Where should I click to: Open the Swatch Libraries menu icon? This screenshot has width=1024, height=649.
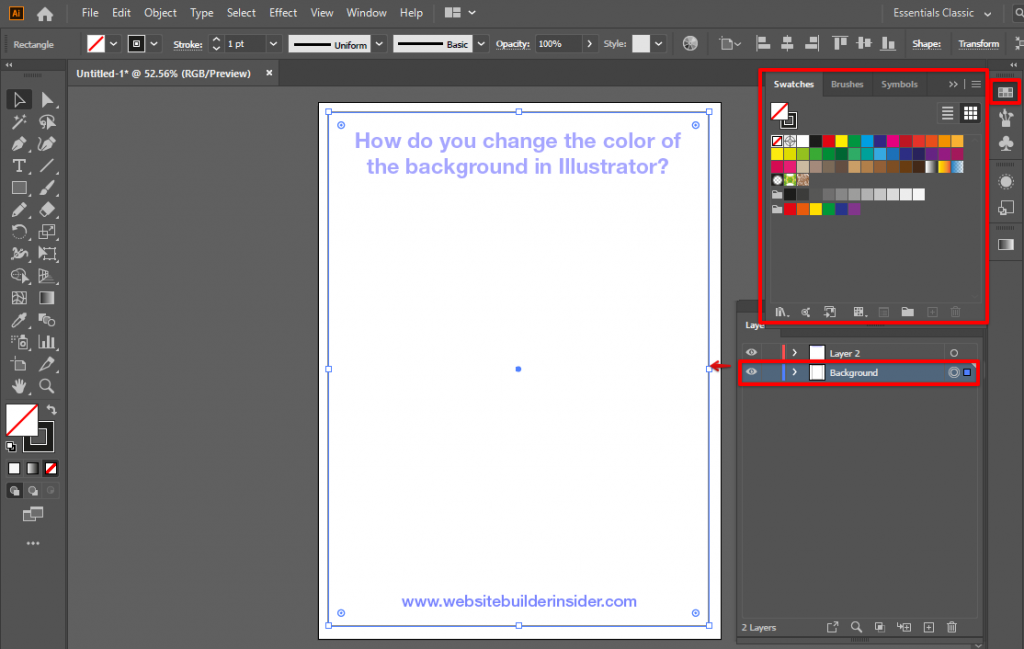(781, 312)
